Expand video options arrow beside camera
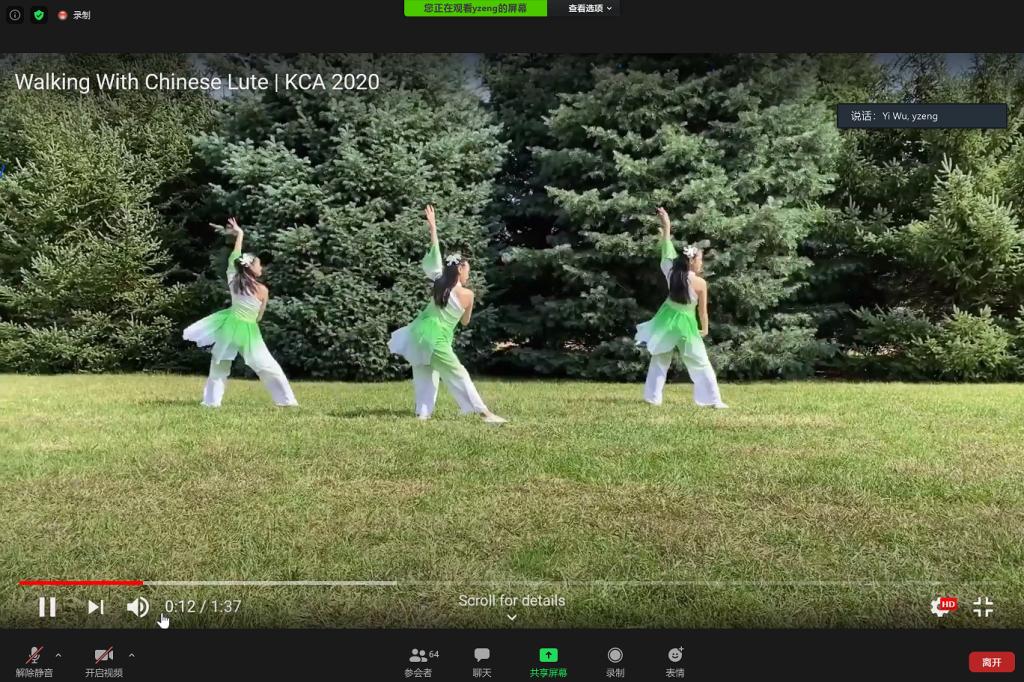The height and width of the screenshot is (682, 1024). click(x=132, y=655)
